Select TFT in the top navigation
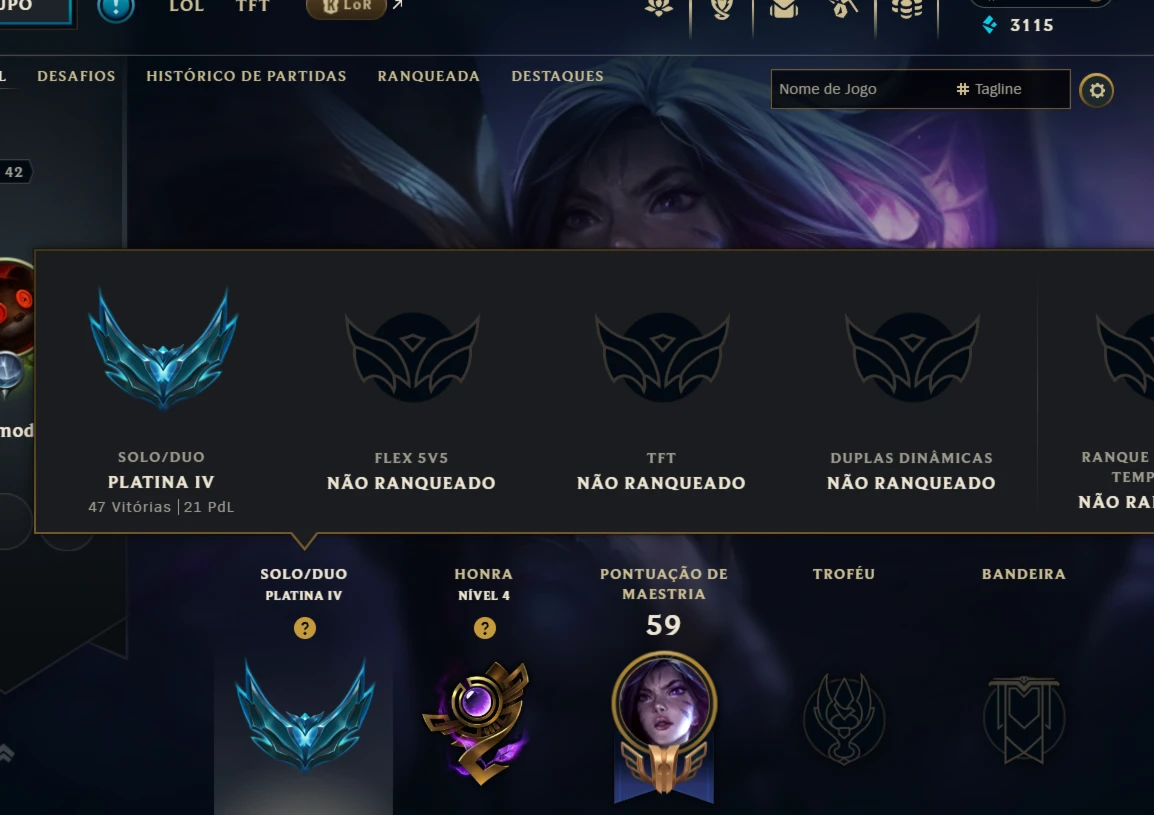Image resolution: width=1154 pixels, height=815 pixels. [252, 7]
